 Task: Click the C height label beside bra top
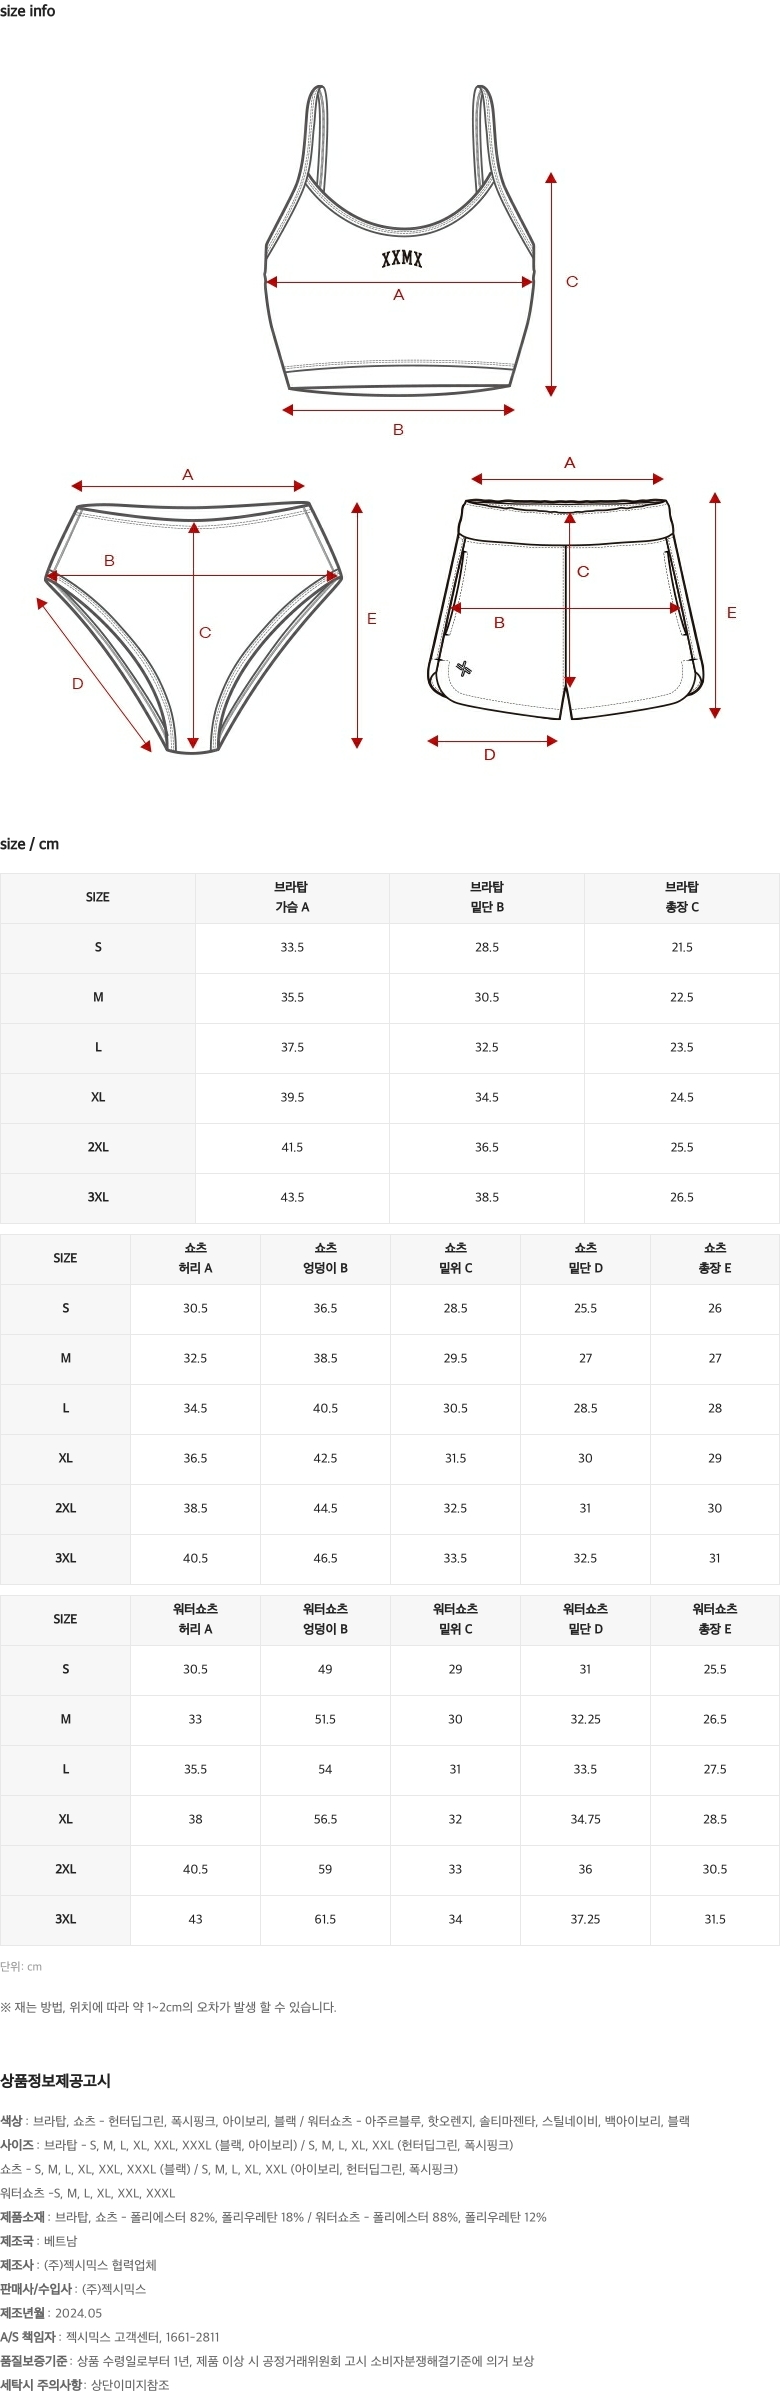pos(572,282)
